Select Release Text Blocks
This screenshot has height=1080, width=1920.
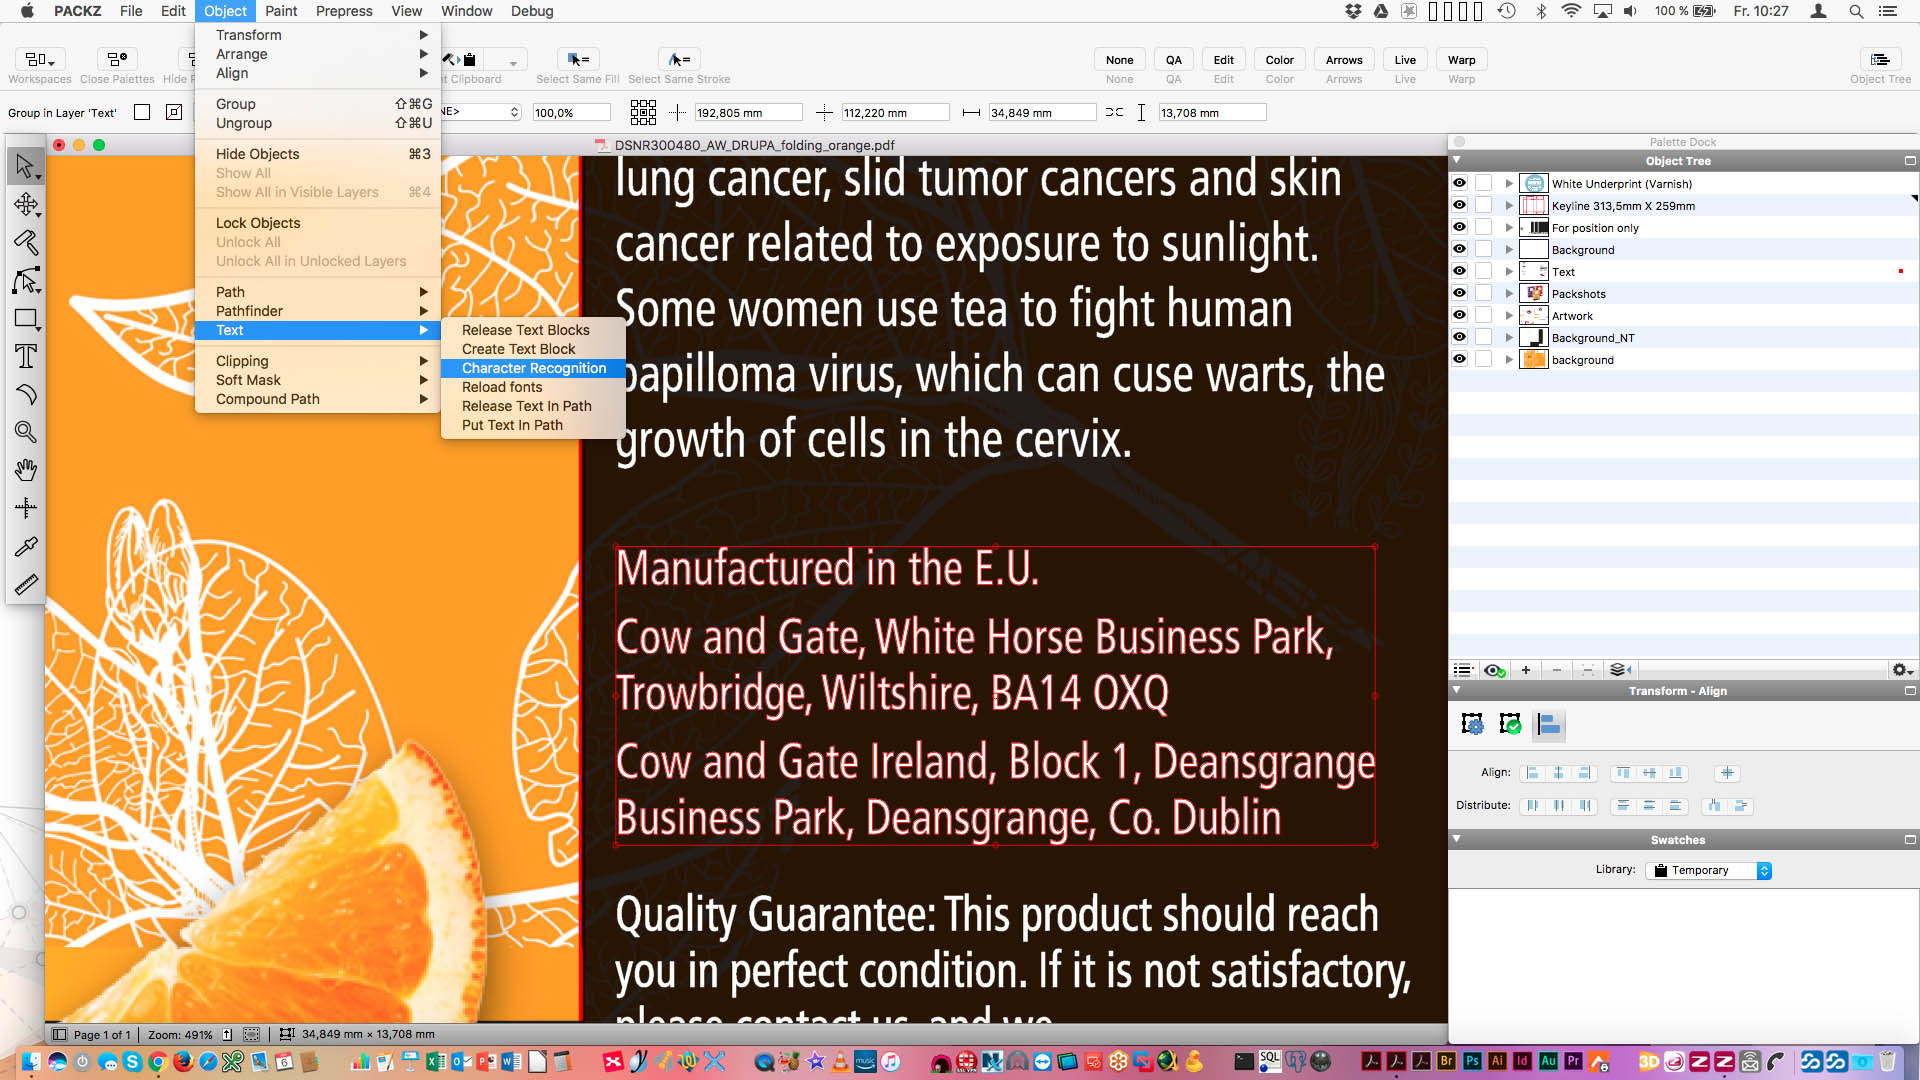[526, 330]
